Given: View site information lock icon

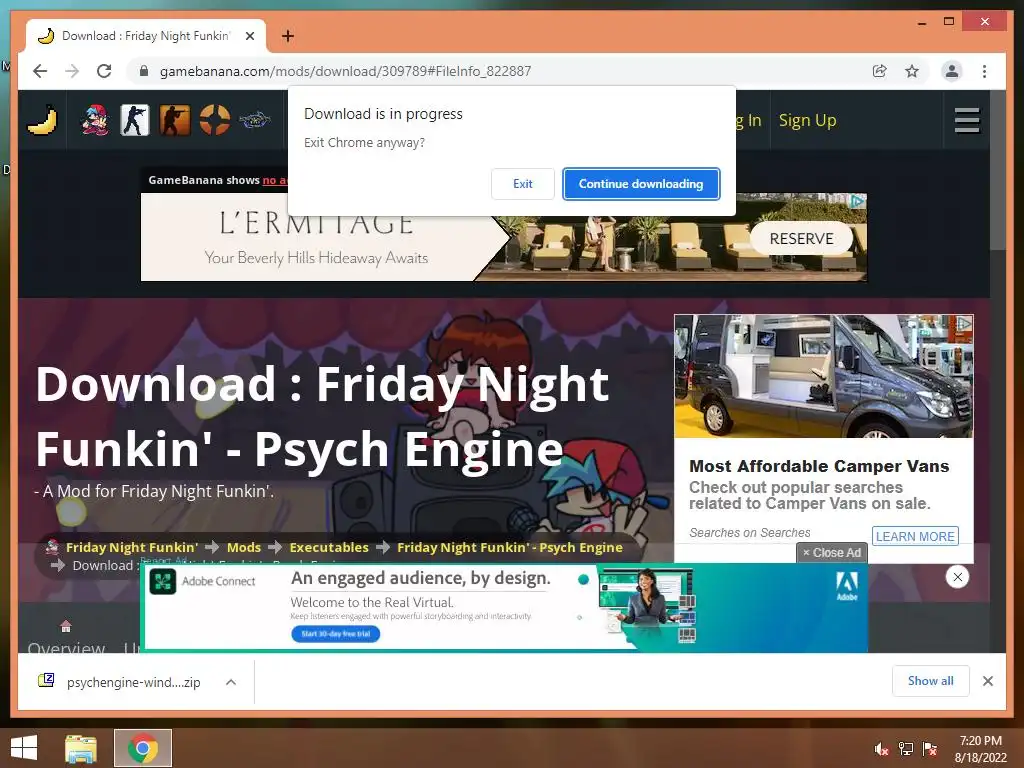Looking at the screenshot, I should point(144,71).
